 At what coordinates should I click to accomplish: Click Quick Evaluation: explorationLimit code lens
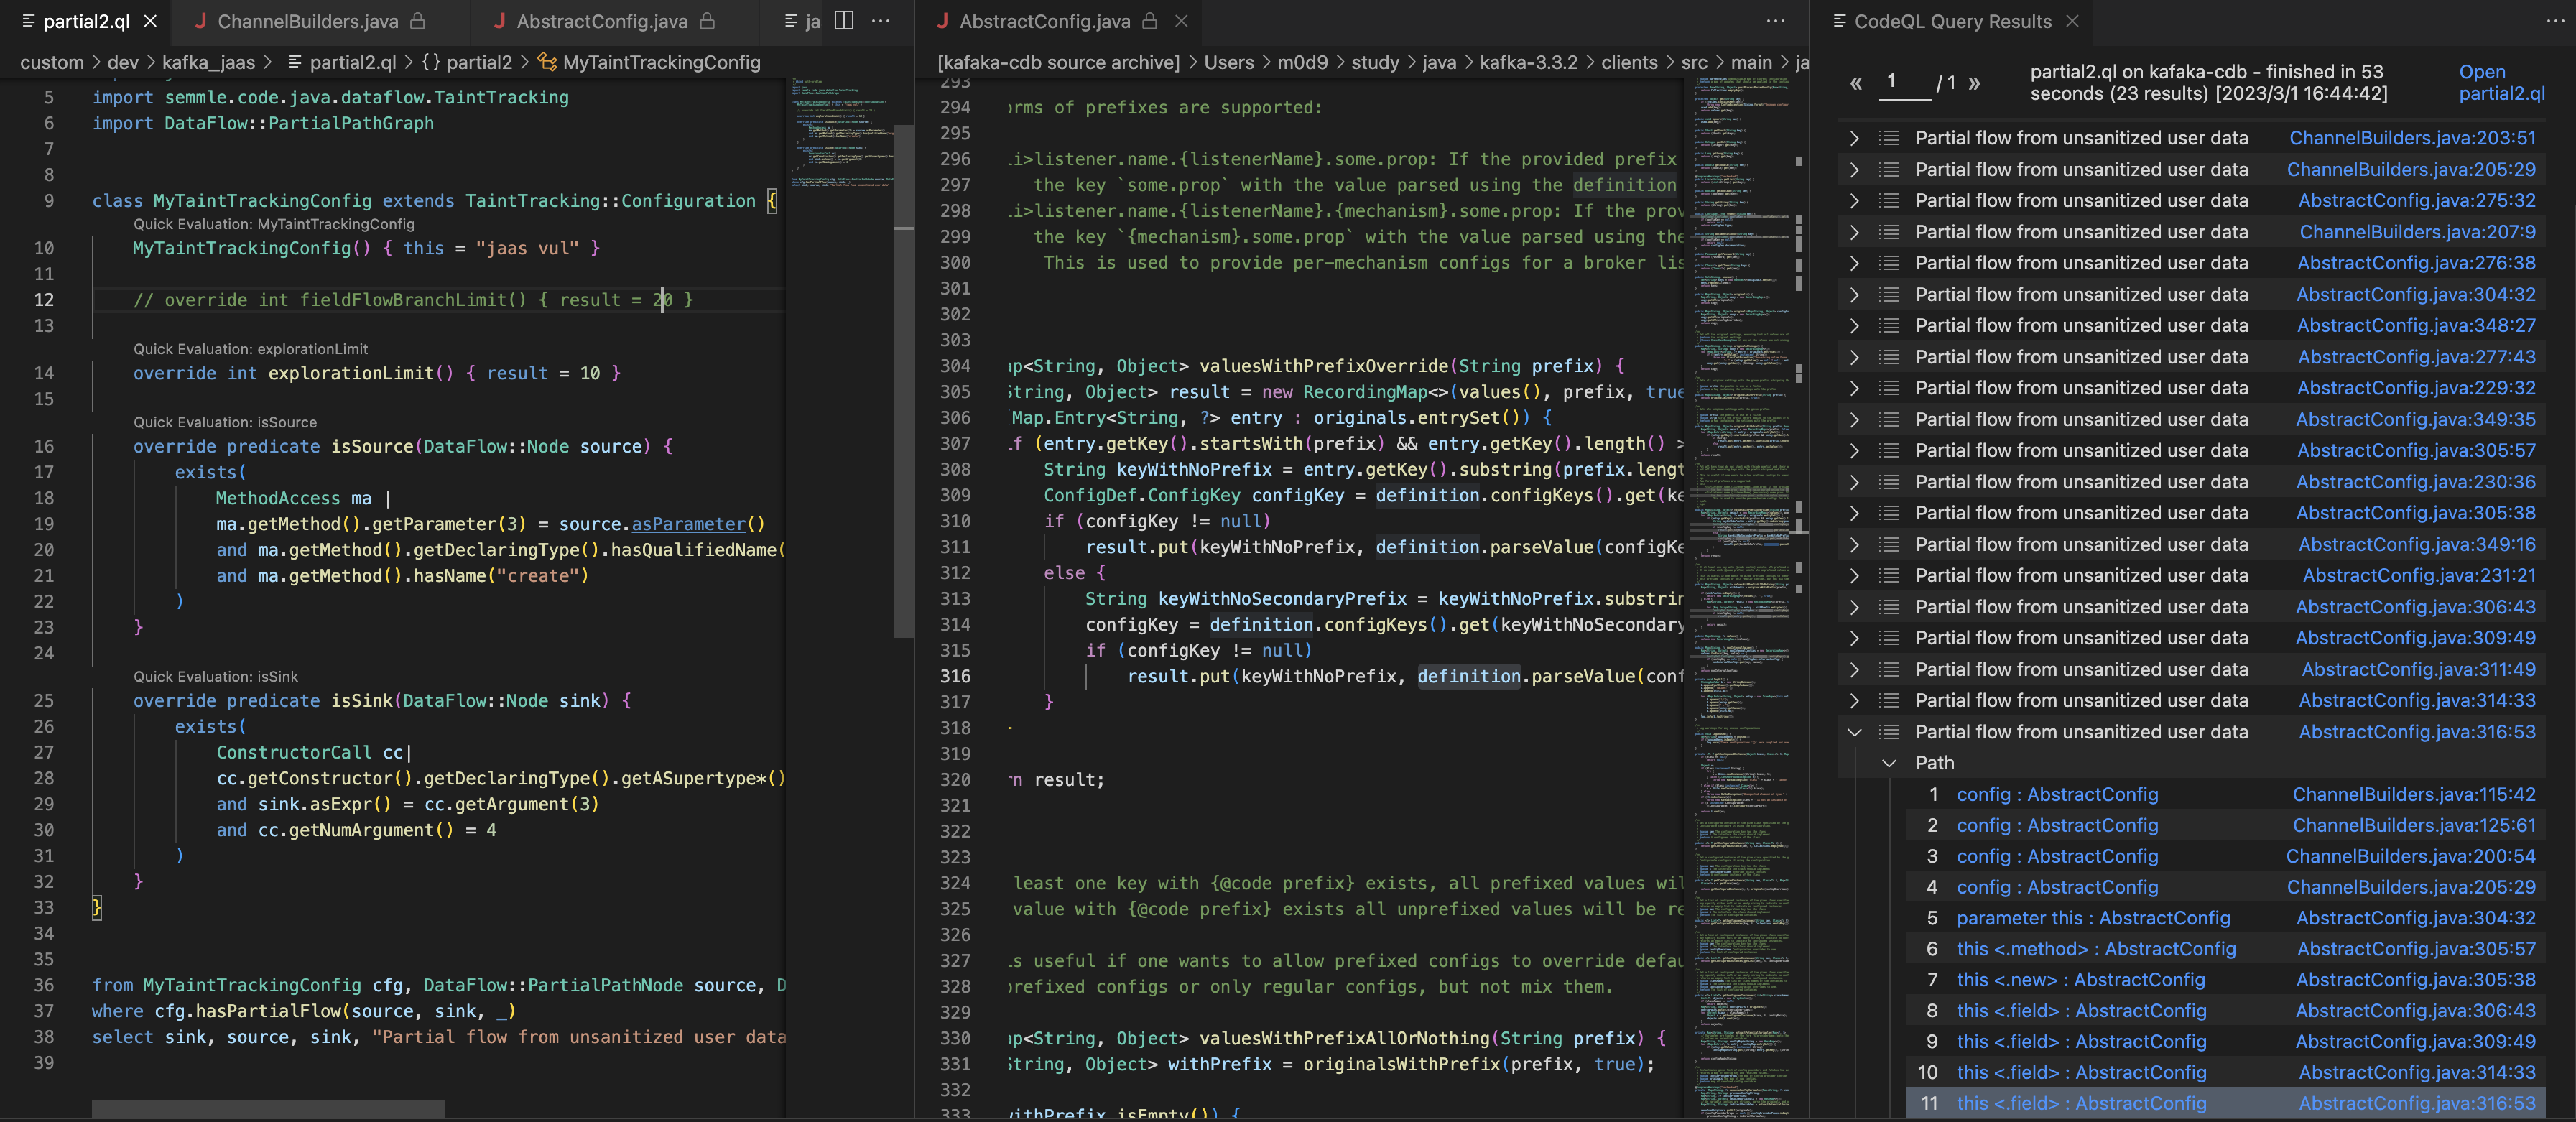tap(251, 349)
